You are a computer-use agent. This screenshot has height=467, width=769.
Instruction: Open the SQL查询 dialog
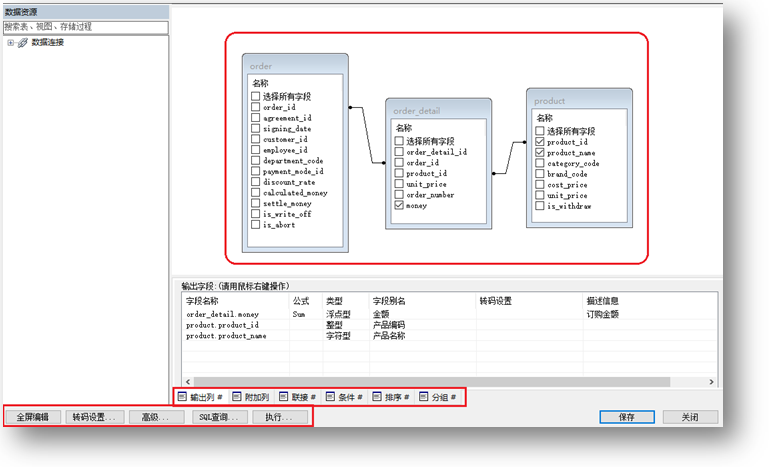click(219, 417)
